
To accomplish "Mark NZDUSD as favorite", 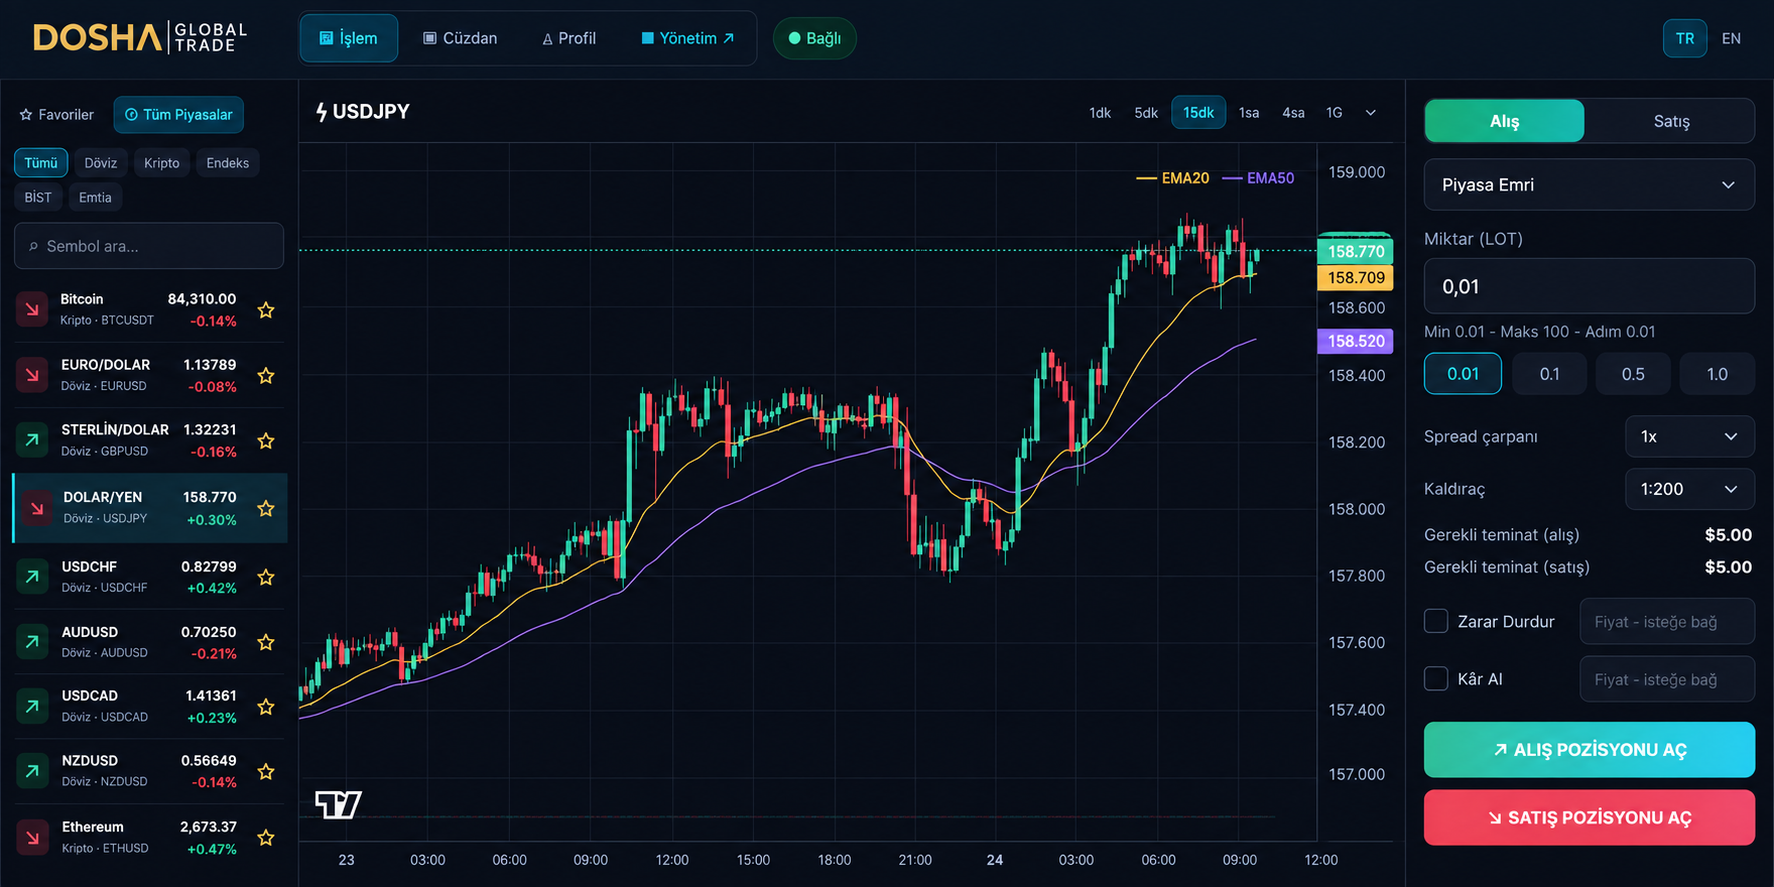I will (x=266, y=772).
